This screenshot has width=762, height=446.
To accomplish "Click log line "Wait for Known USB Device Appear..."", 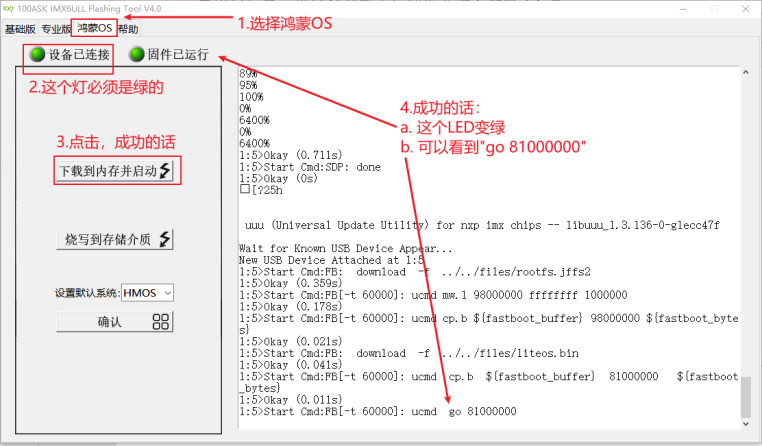I will (346, 249).
